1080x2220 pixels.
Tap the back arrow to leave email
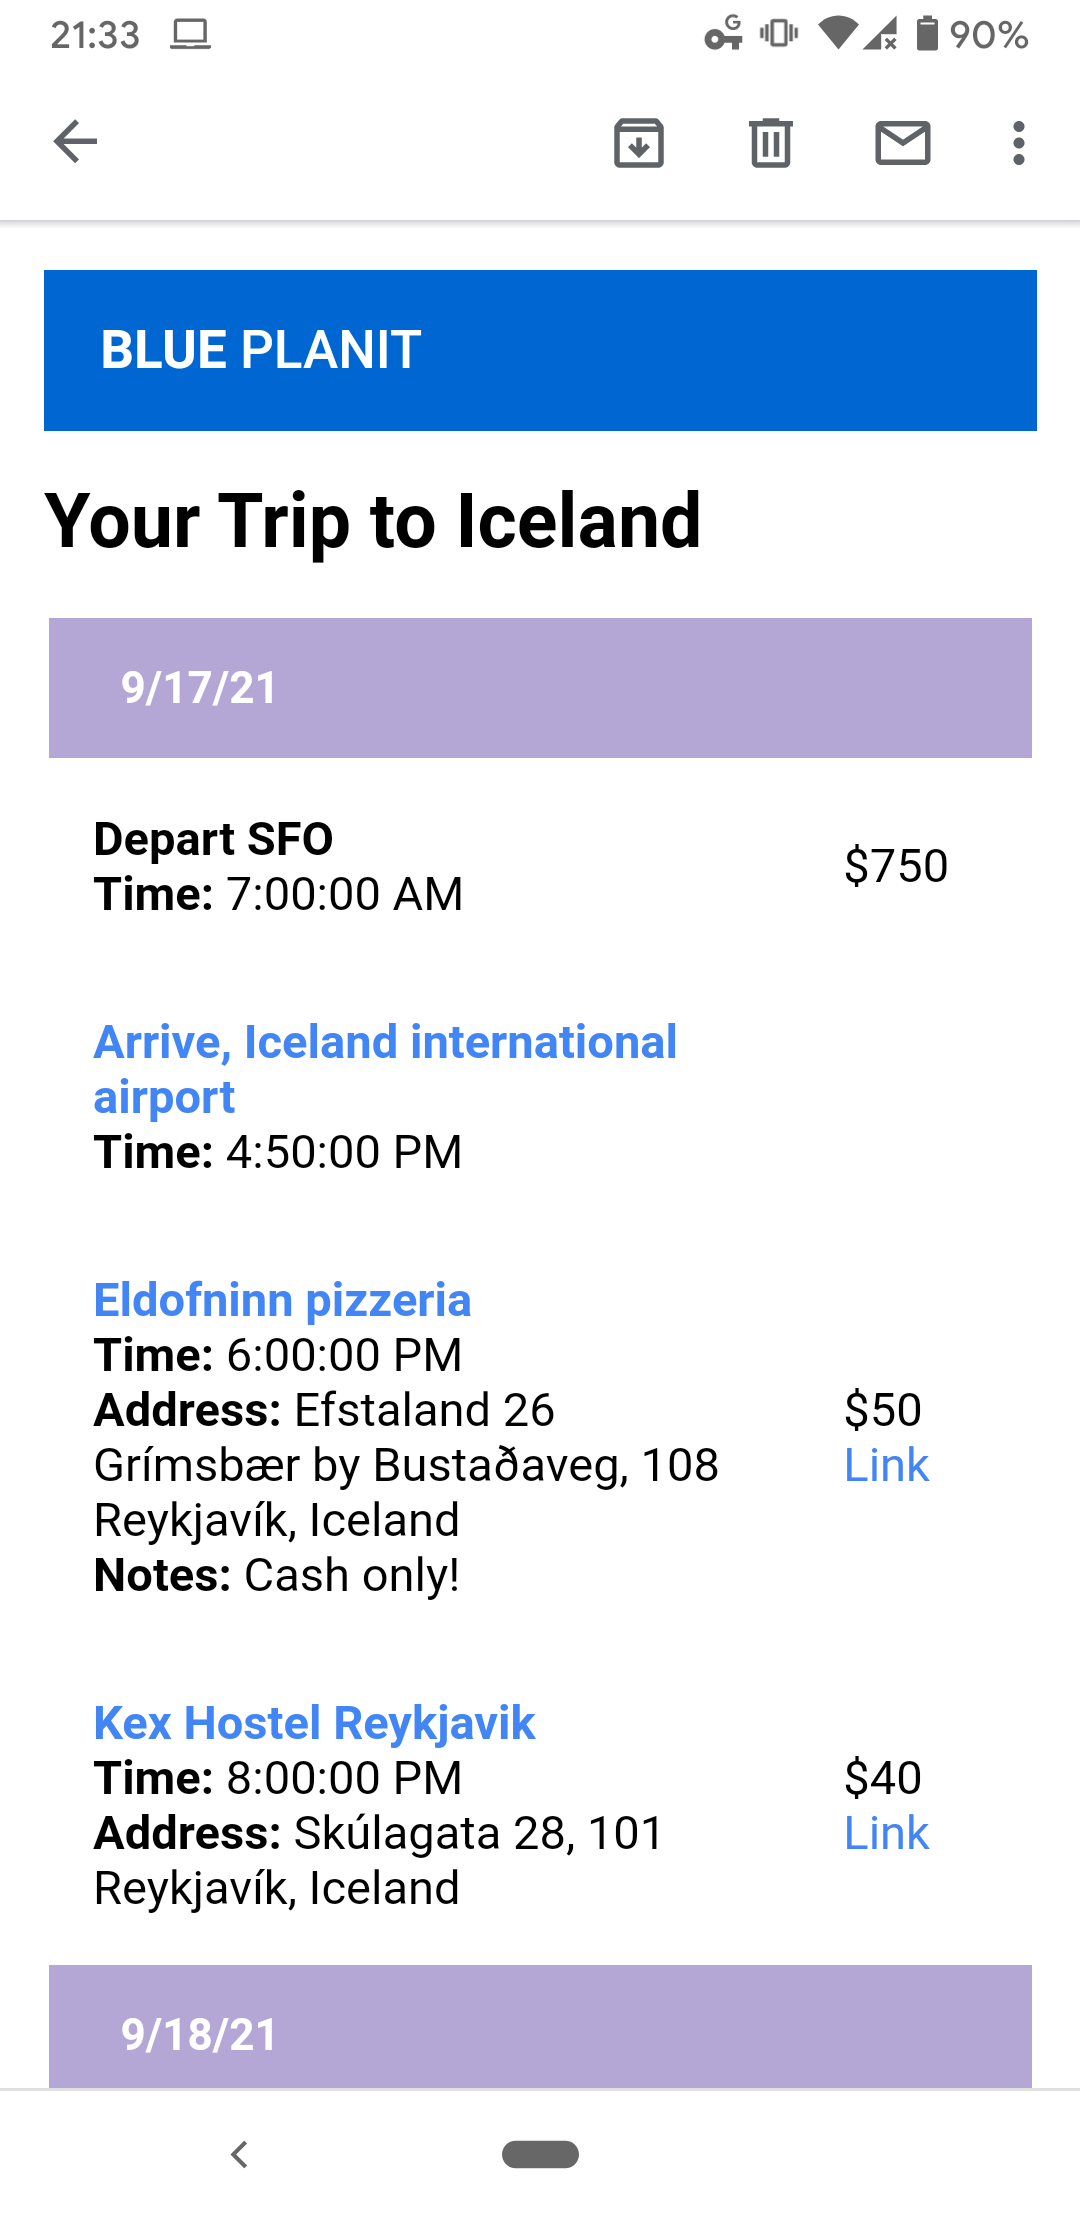tap(75, 141)
